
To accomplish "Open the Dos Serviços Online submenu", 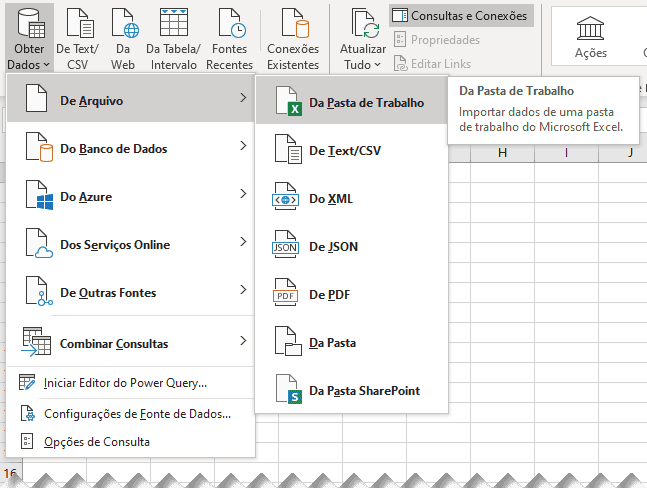I will click(130, 244).
